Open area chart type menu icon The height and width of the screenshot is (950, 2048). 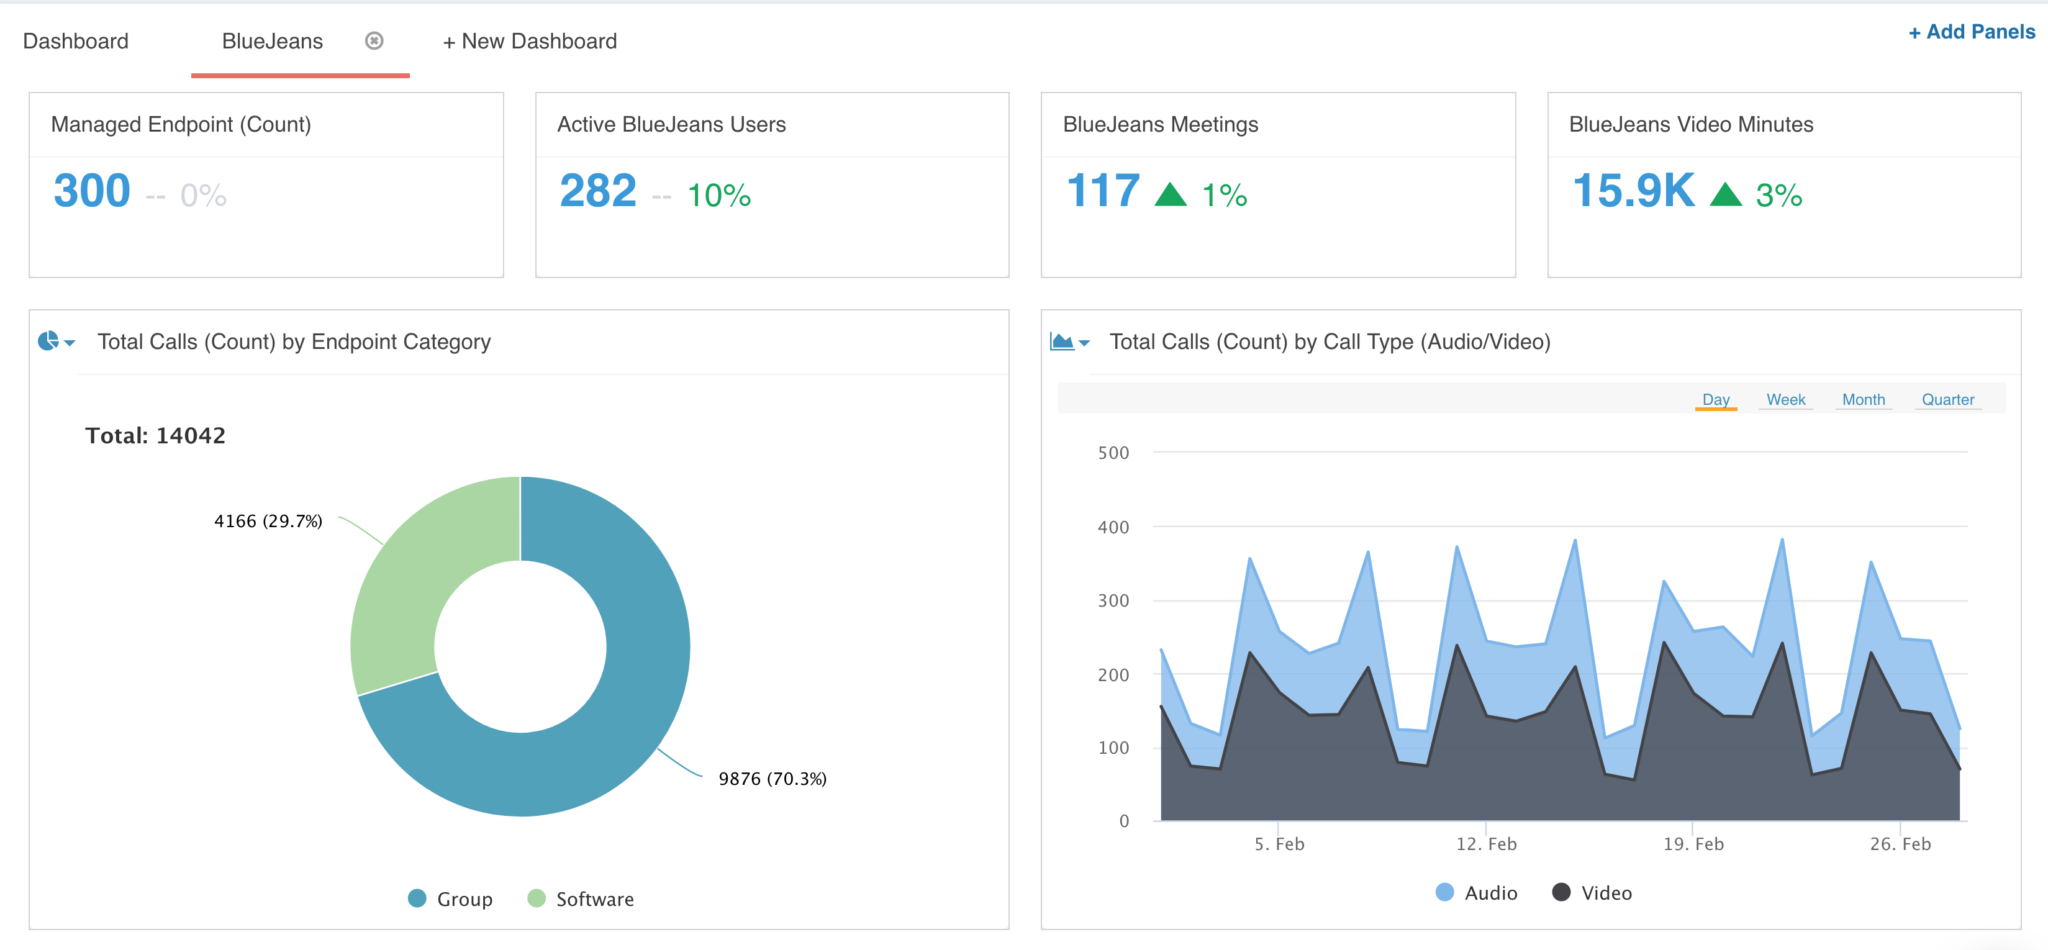point(1061,341)
